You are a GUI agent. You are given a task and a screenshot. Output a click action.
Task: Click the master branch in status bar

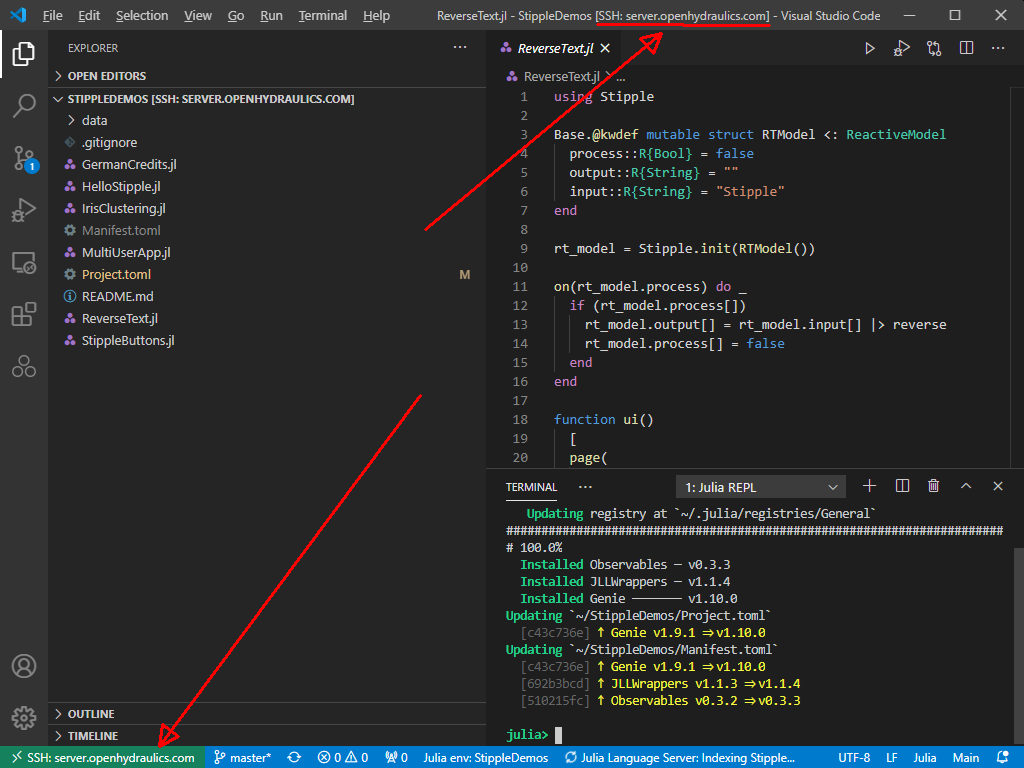242,758
